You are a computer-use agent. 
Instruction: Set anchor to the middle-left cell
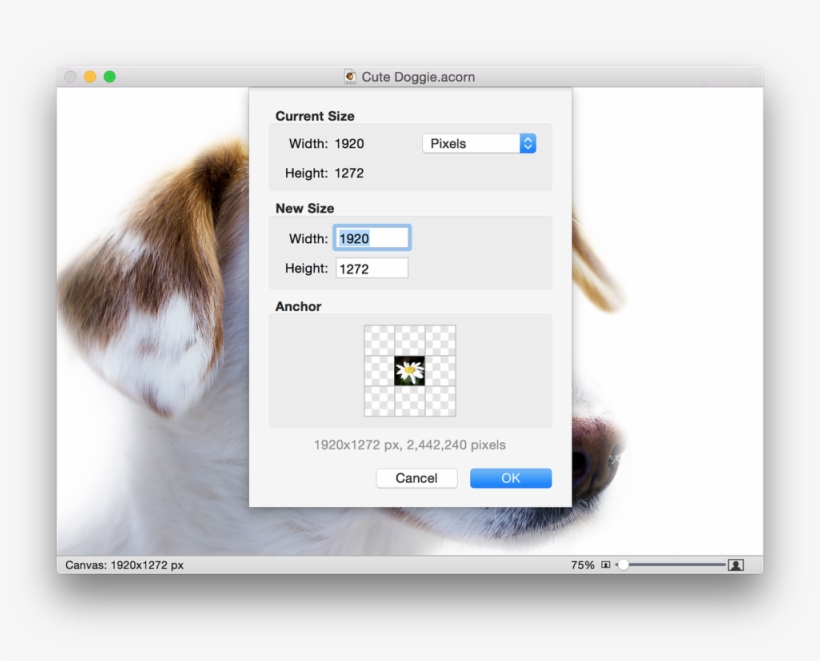[x=379, y=371]
